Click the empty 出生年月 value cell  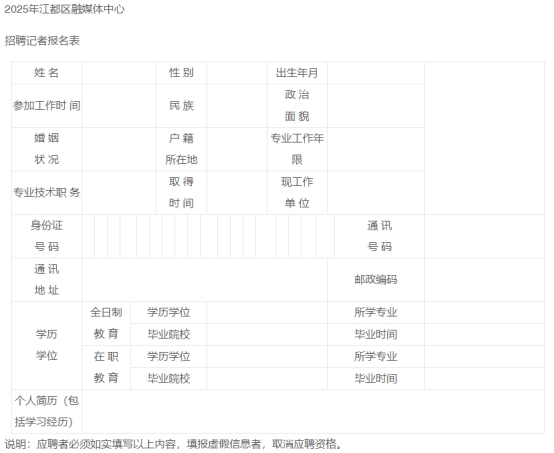coord(376,73)
